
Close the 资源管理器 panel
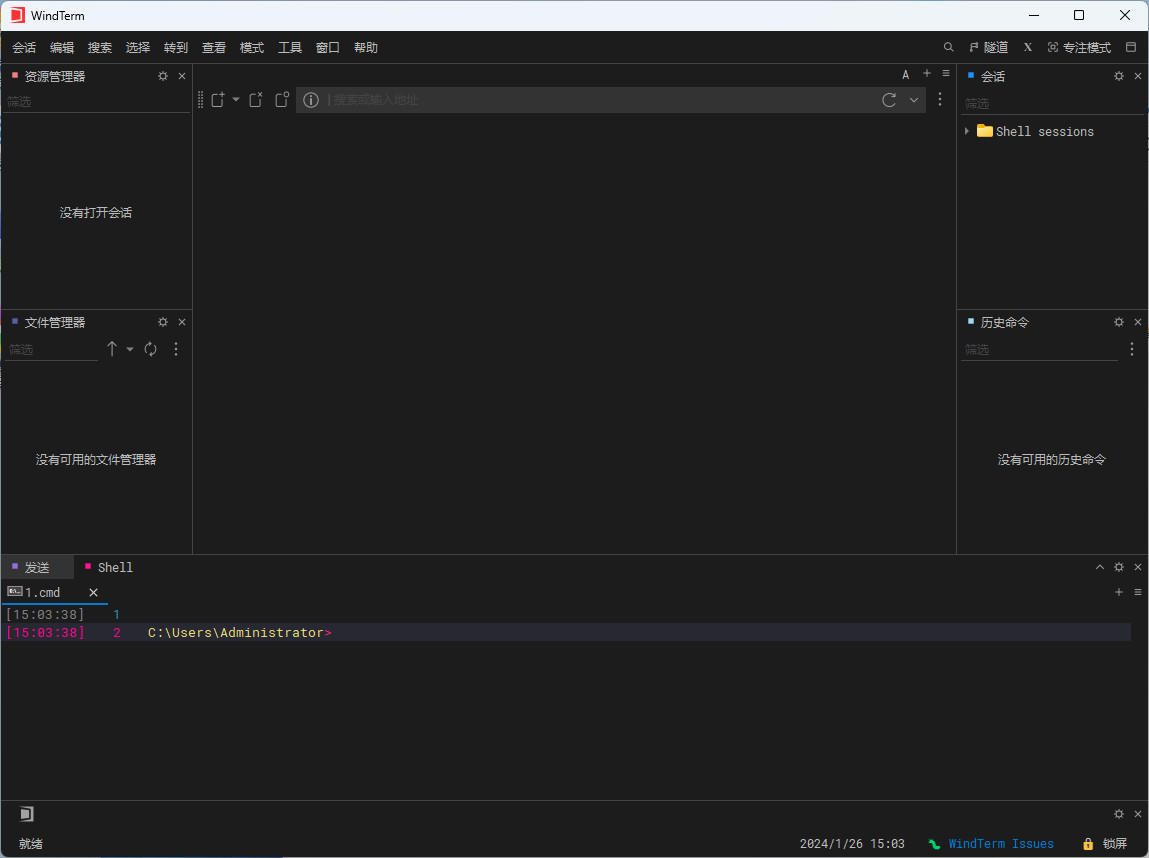tap(182, 76)
